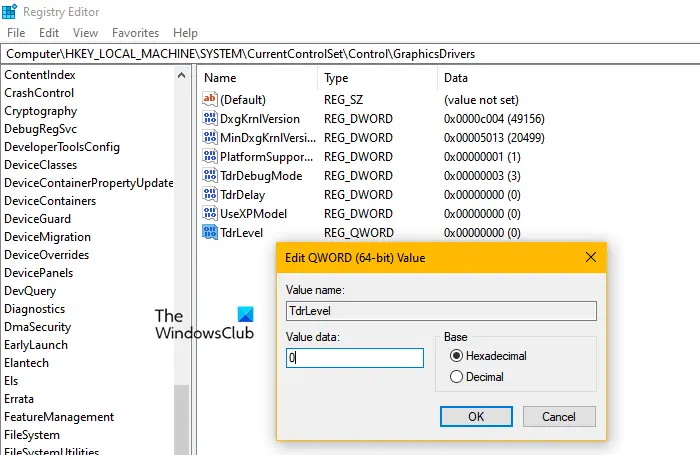Click the scroll-up arrow in key tree
This screenshot has width=700, height=455.
[x=181, y=75]
